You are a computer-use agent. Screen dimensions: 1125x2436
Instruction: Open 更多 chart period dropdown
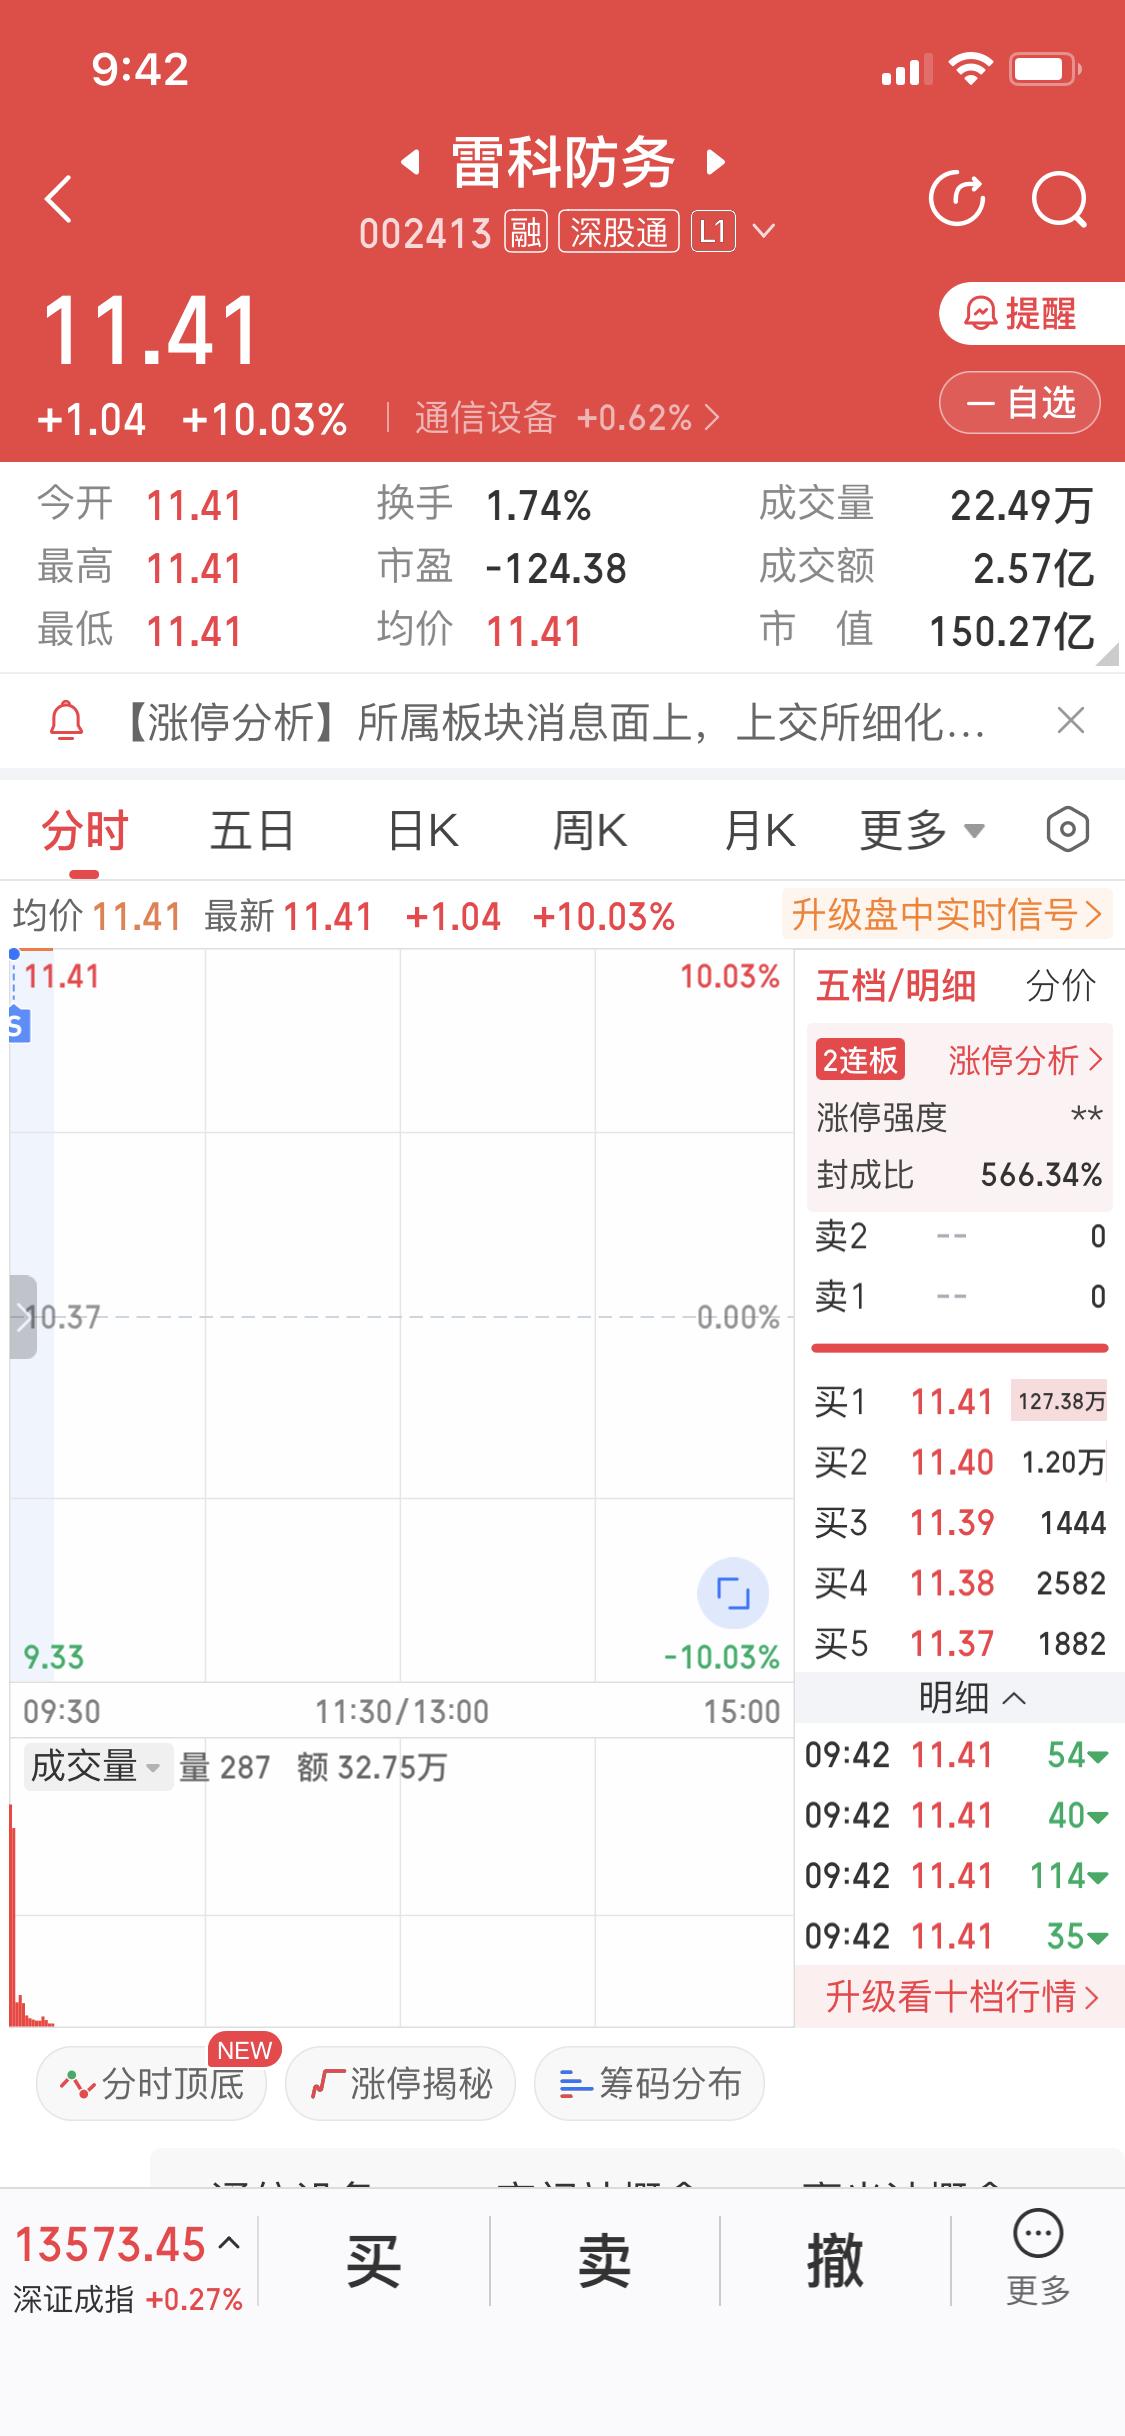pos(922,831)
